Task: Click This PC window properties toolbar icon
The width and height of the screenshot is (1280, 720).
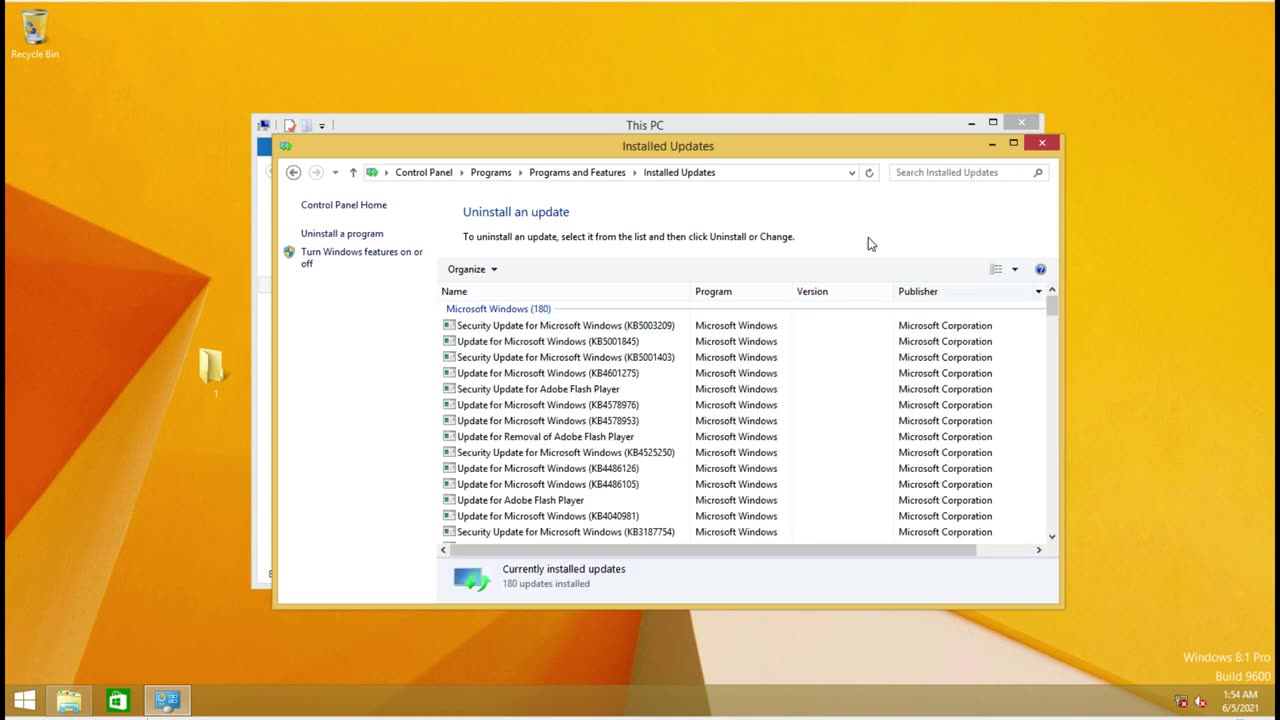Action: pyautogui.click(x=289, y=125)
